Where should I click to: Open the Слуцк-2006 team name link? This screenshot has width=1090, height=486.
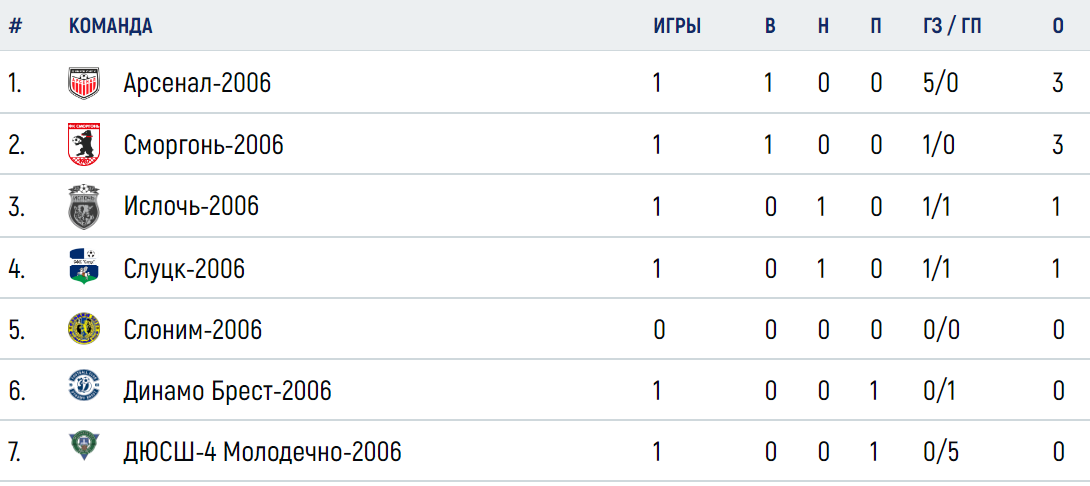184,268
